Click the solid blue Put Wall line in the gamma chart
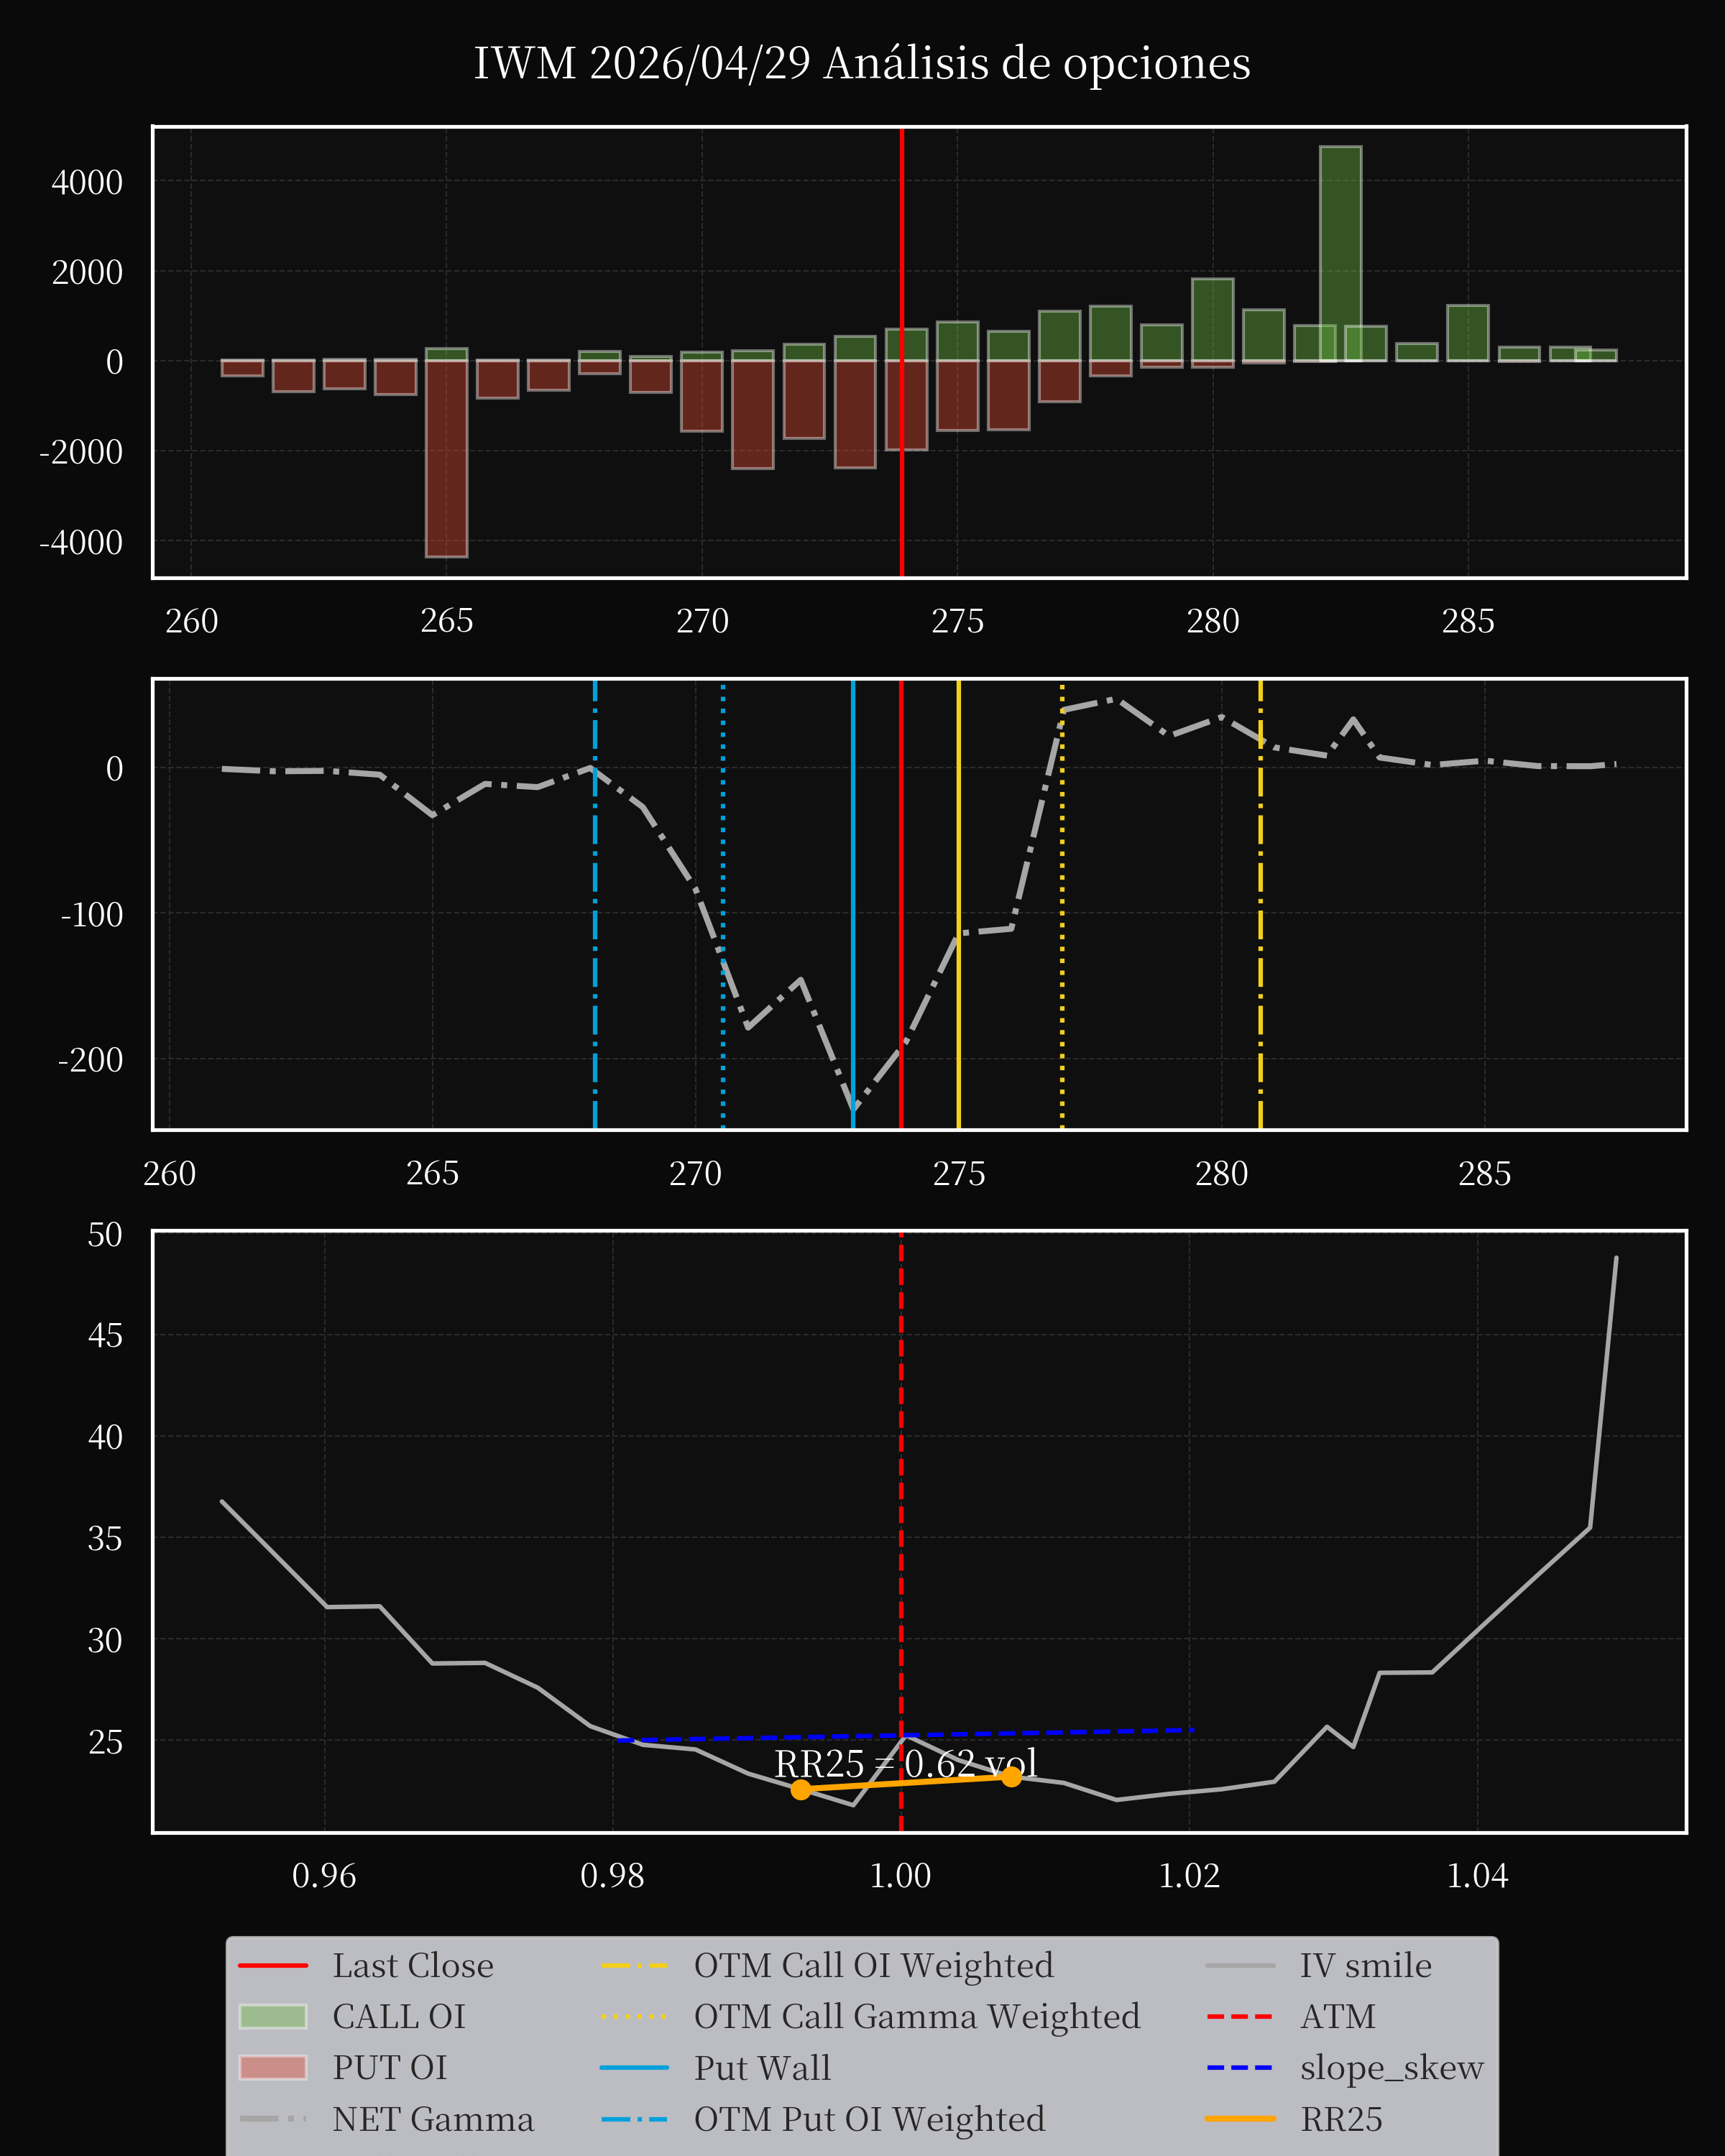This screenshot has height=2156, width=1725. pos(853,904)
